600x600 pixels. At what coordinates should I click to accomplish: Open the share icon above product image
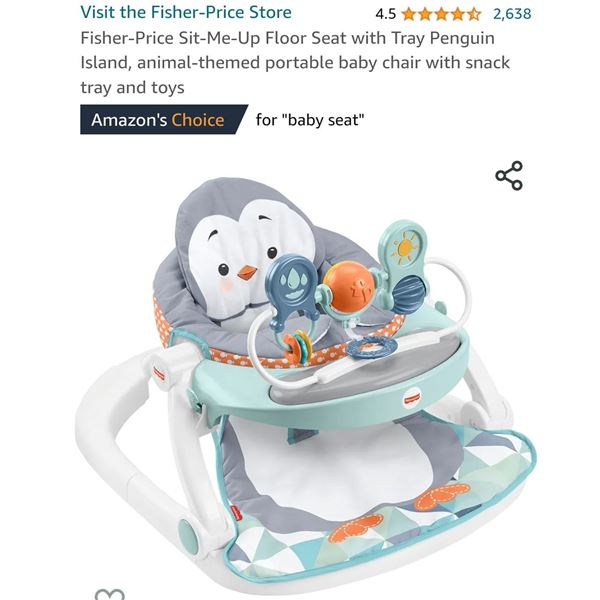point(509,176)
